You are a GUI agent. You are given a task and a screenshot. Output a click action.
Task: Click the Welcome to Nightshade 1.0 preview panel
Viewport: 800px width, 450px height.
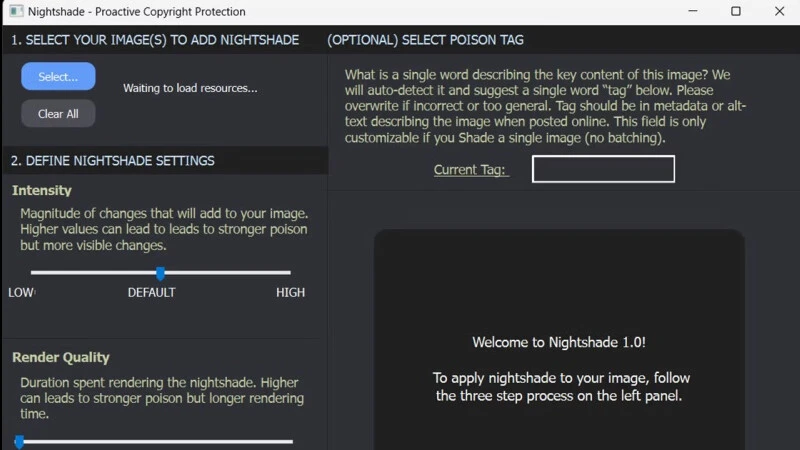click(x=559, y=340)
